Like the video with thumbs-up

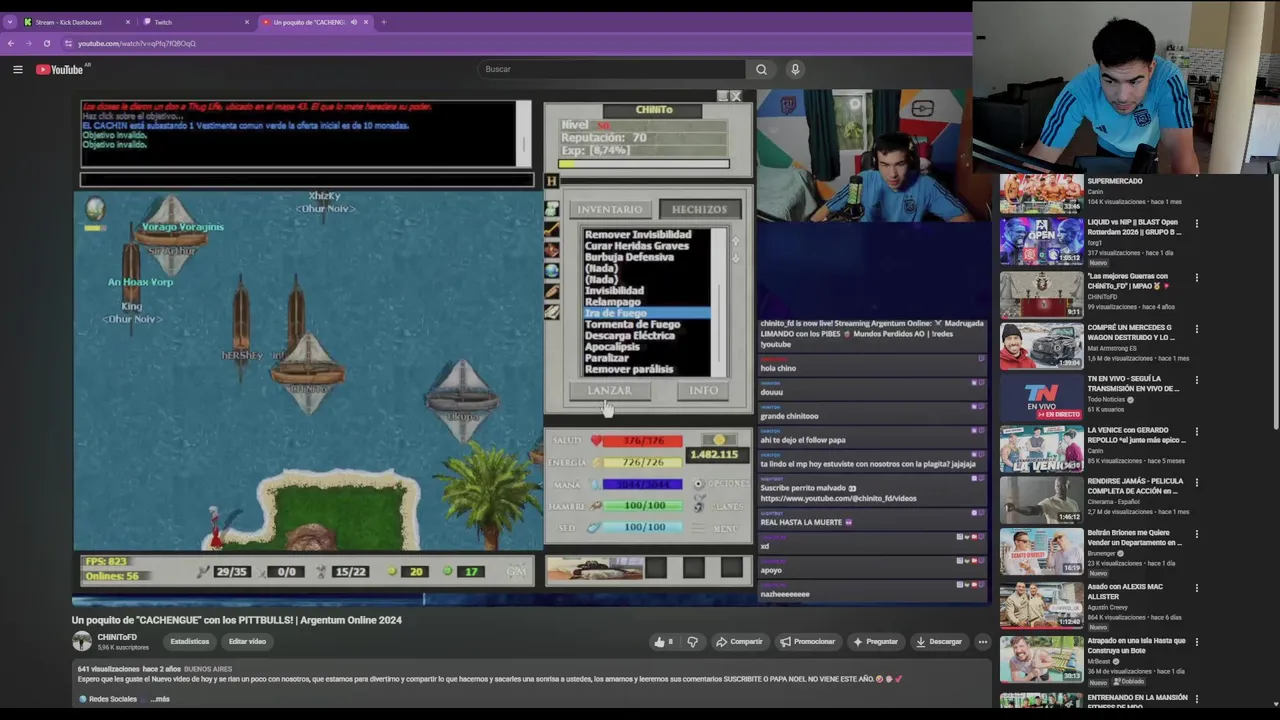tap(664, 642)
